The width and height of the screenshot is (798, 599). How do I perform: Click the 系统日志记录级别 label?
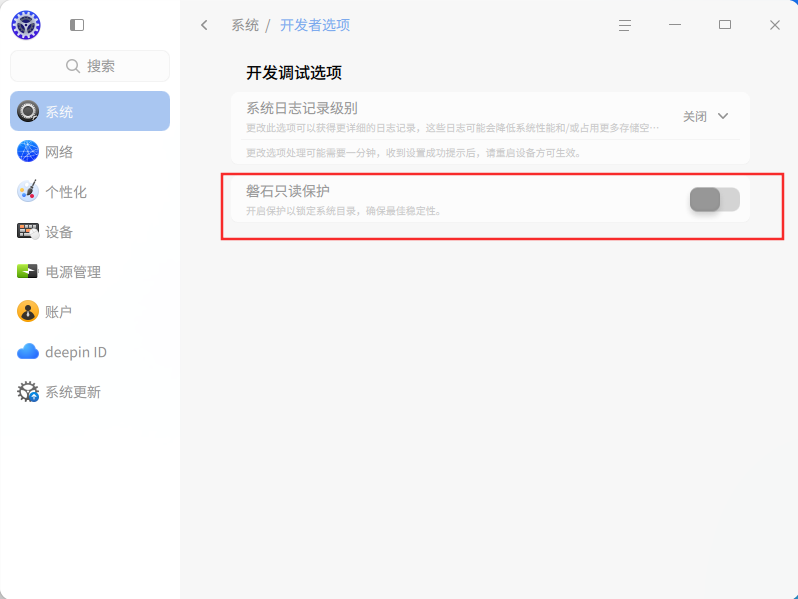pos(302,108)
